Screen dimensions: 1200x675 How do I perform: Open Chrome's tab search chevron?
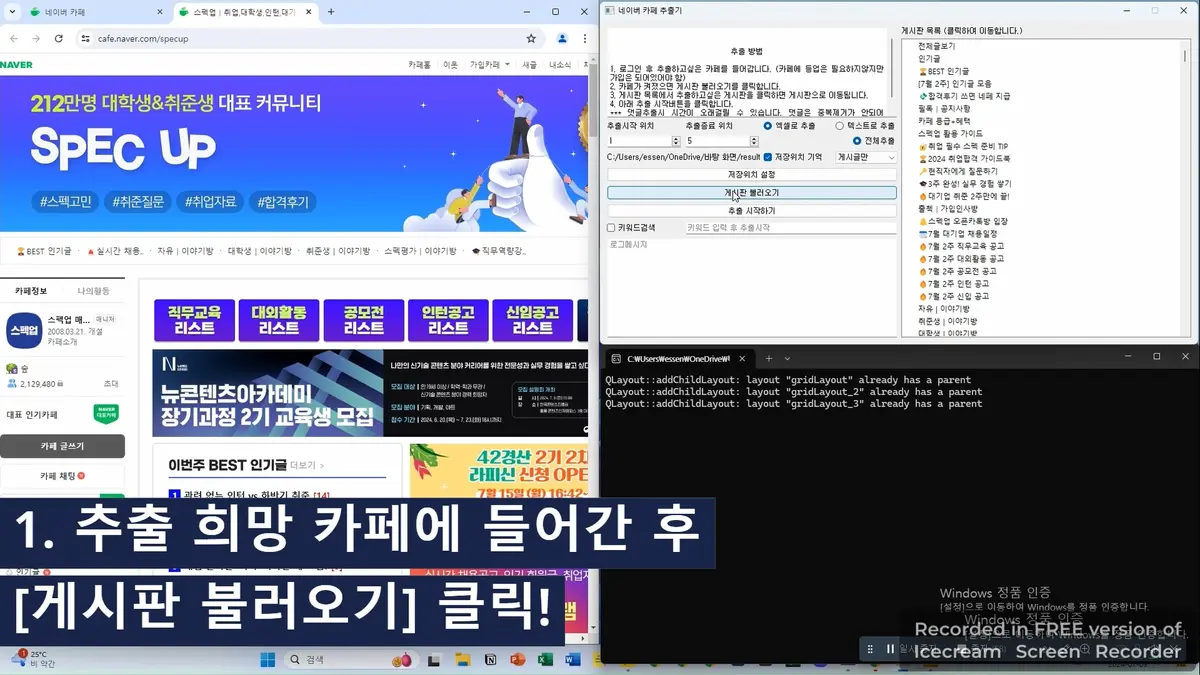12,12
